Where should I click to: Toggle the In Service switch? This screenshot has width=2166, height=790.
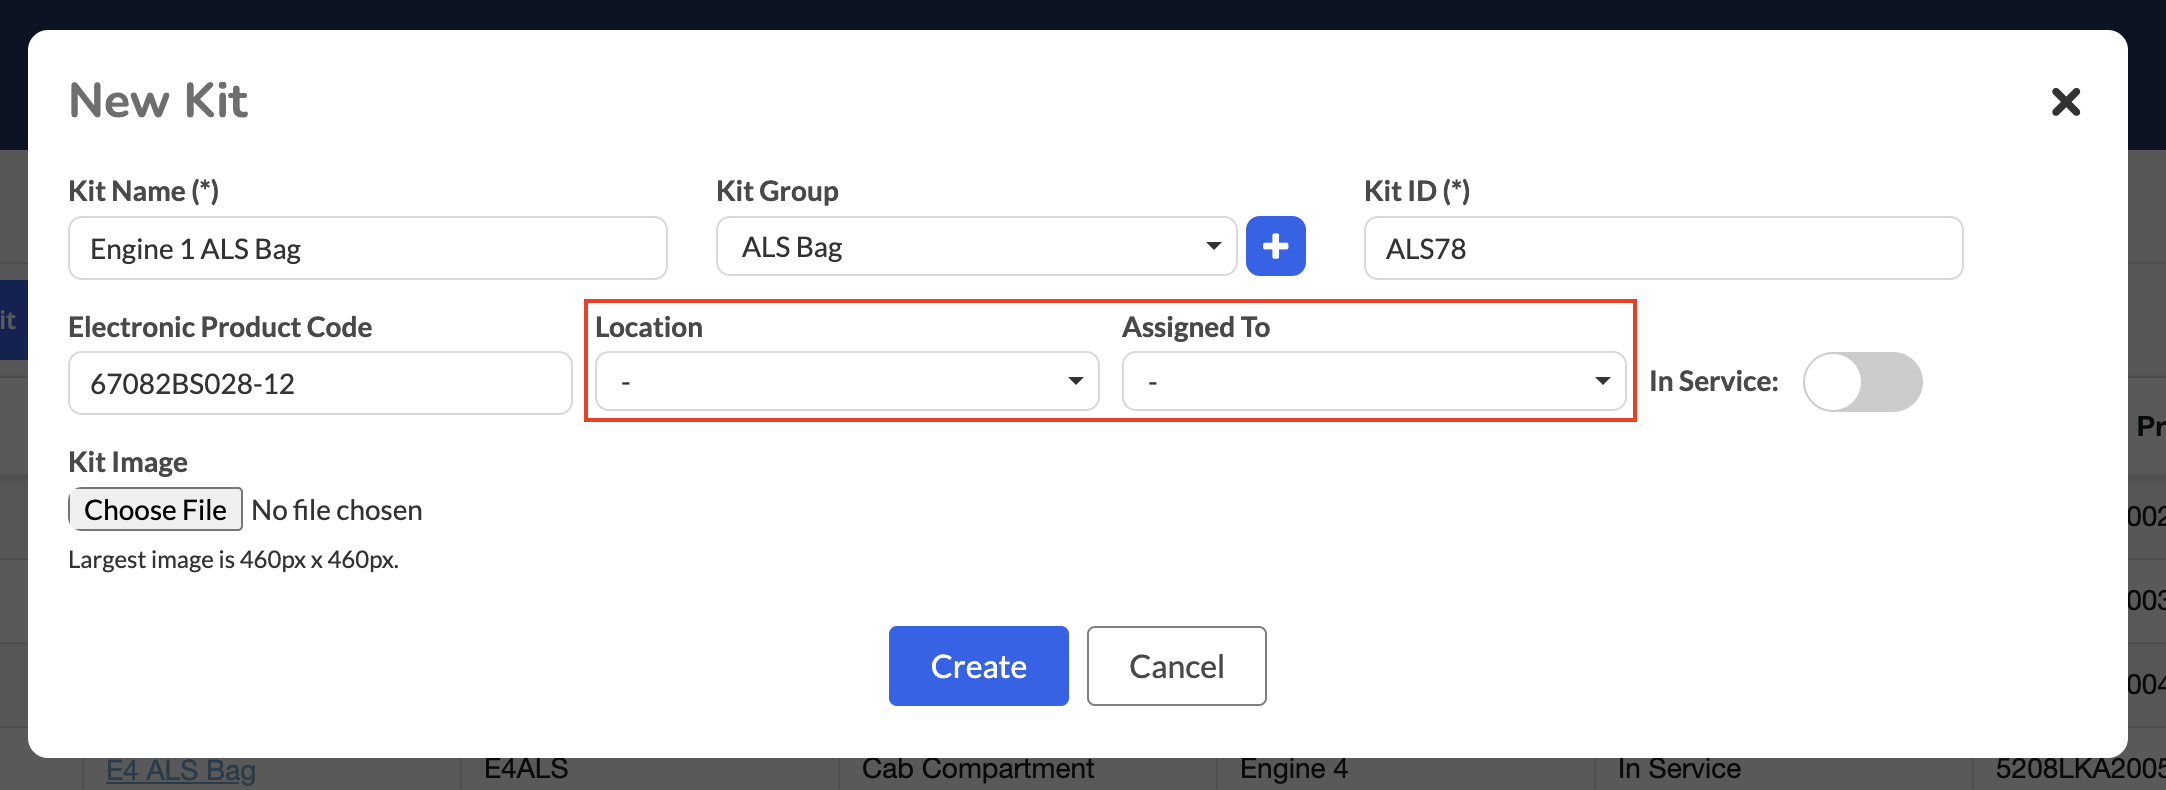(1862, 382)
